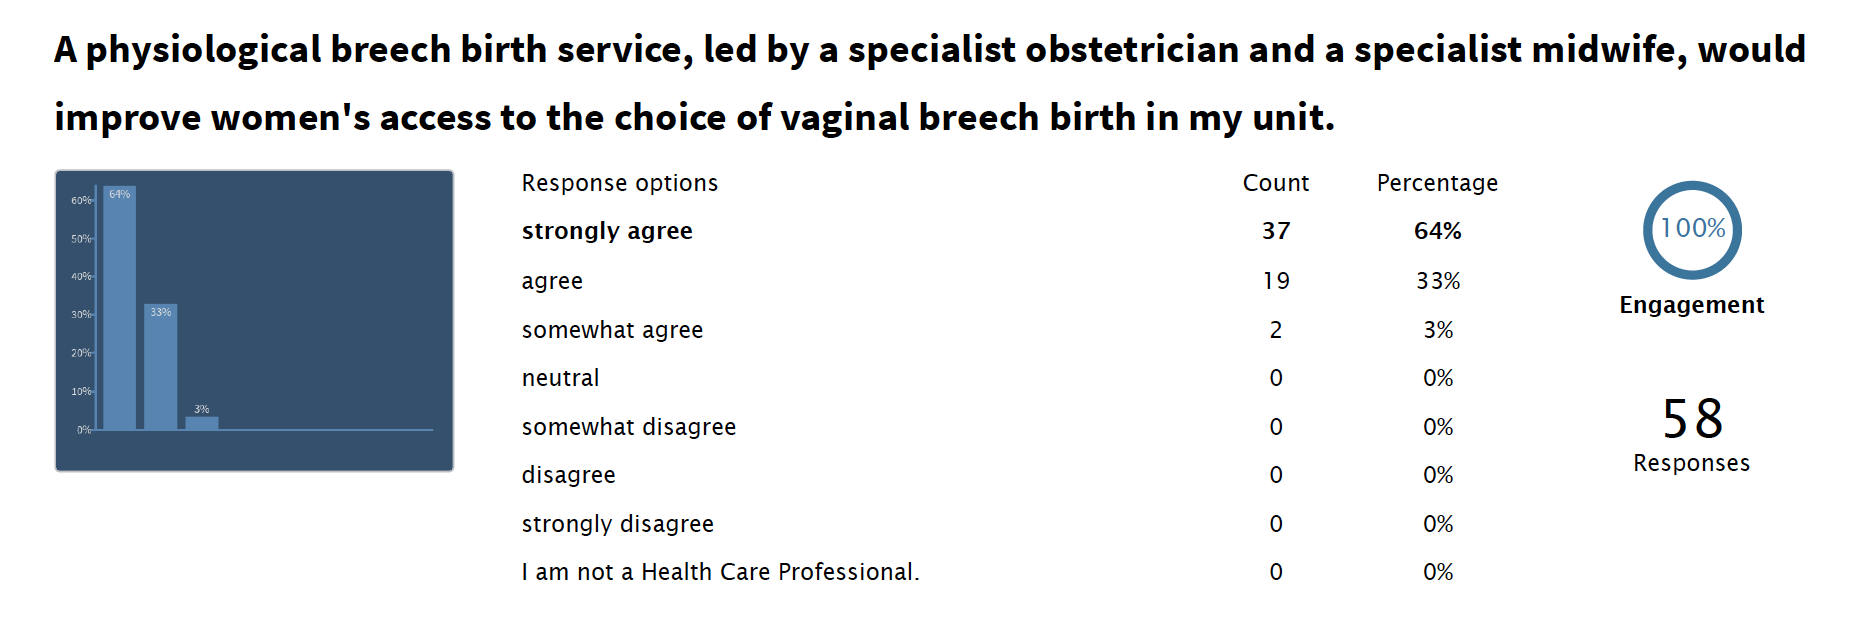
Task: Click the count 37 for strongly agree
Action: tap(1275, 231)
